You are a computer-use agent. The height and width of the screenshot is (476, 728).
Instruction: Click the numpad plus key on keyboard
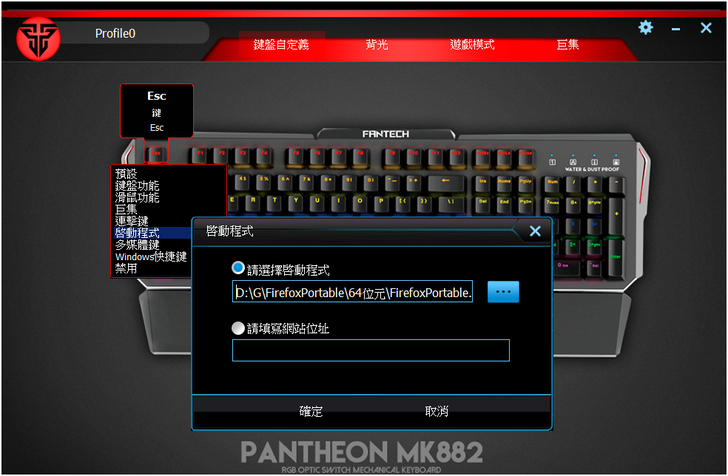coord(616,215)
